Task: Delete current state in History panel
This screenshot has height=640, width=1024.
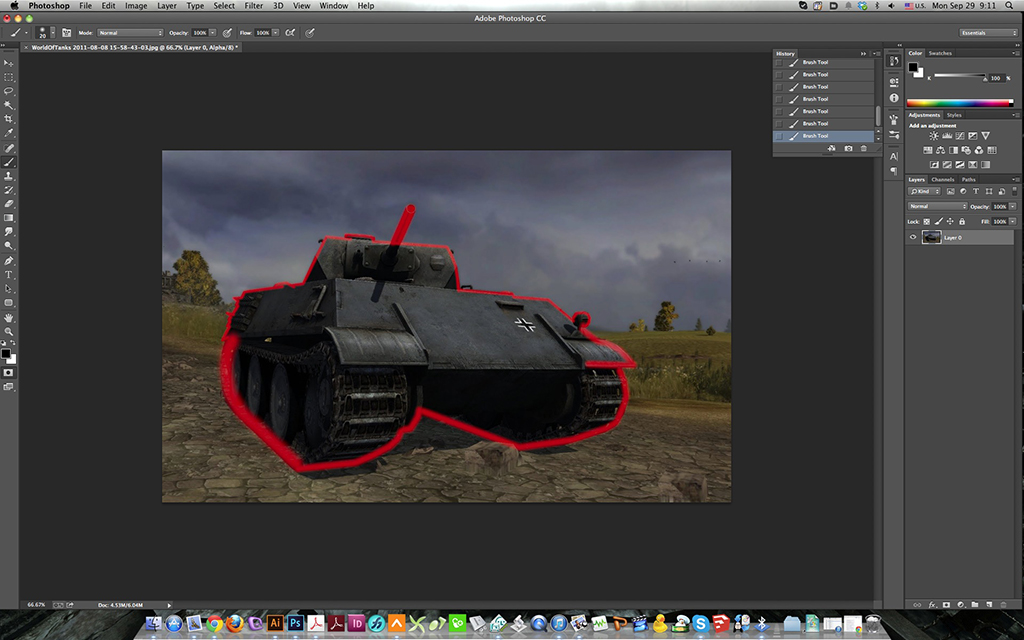Action: point(863,149)
